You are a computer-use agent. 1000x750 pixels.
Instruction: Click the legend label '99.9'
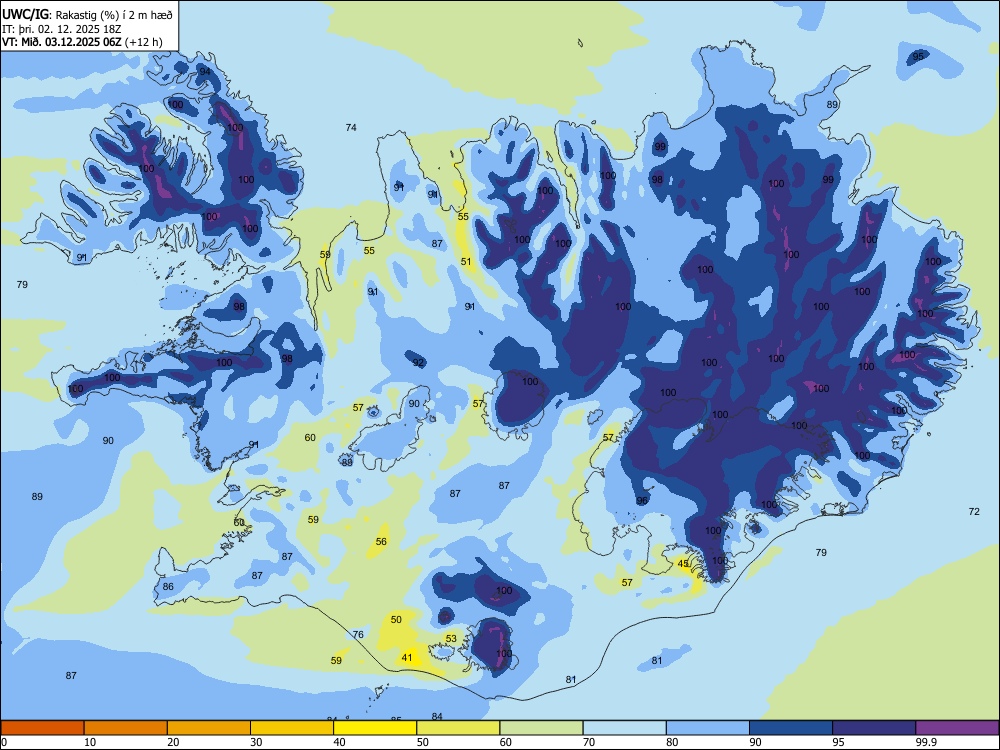925,742
